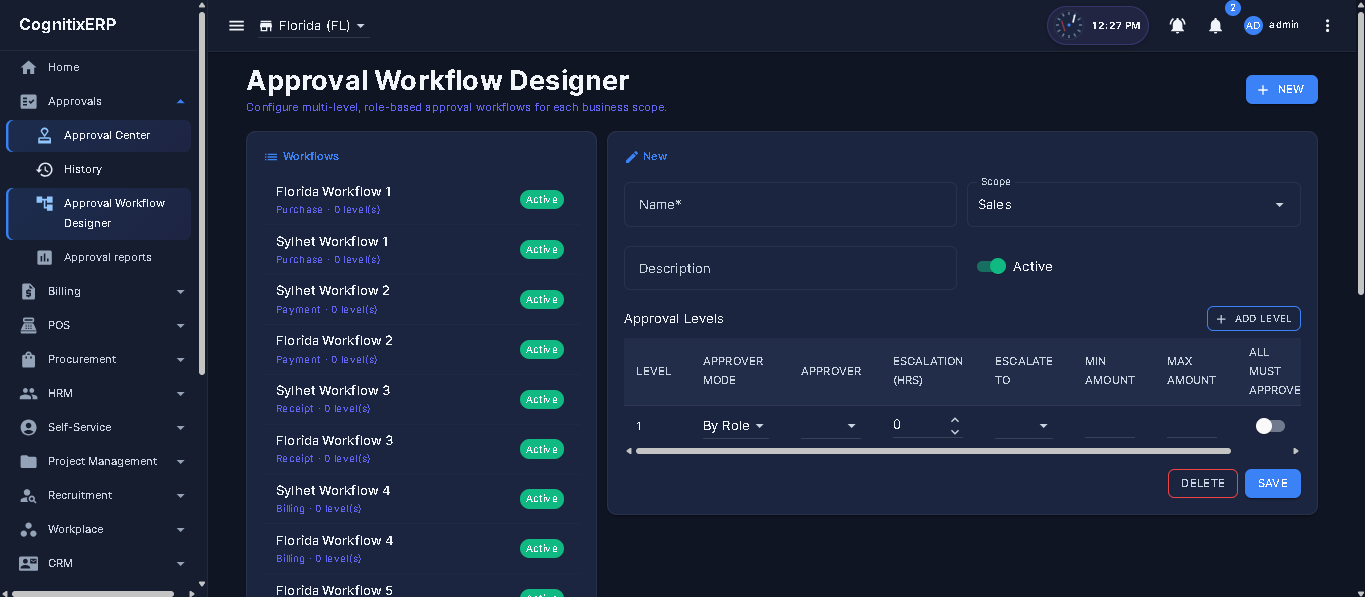Click the Workflows list icon

tap(270, 156)
